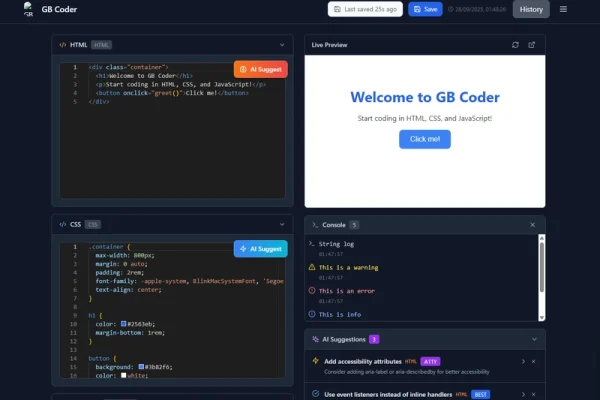This screenshot has height=400, width=600.
Task: Open the hamburger menu
Action: click(563, 9)
